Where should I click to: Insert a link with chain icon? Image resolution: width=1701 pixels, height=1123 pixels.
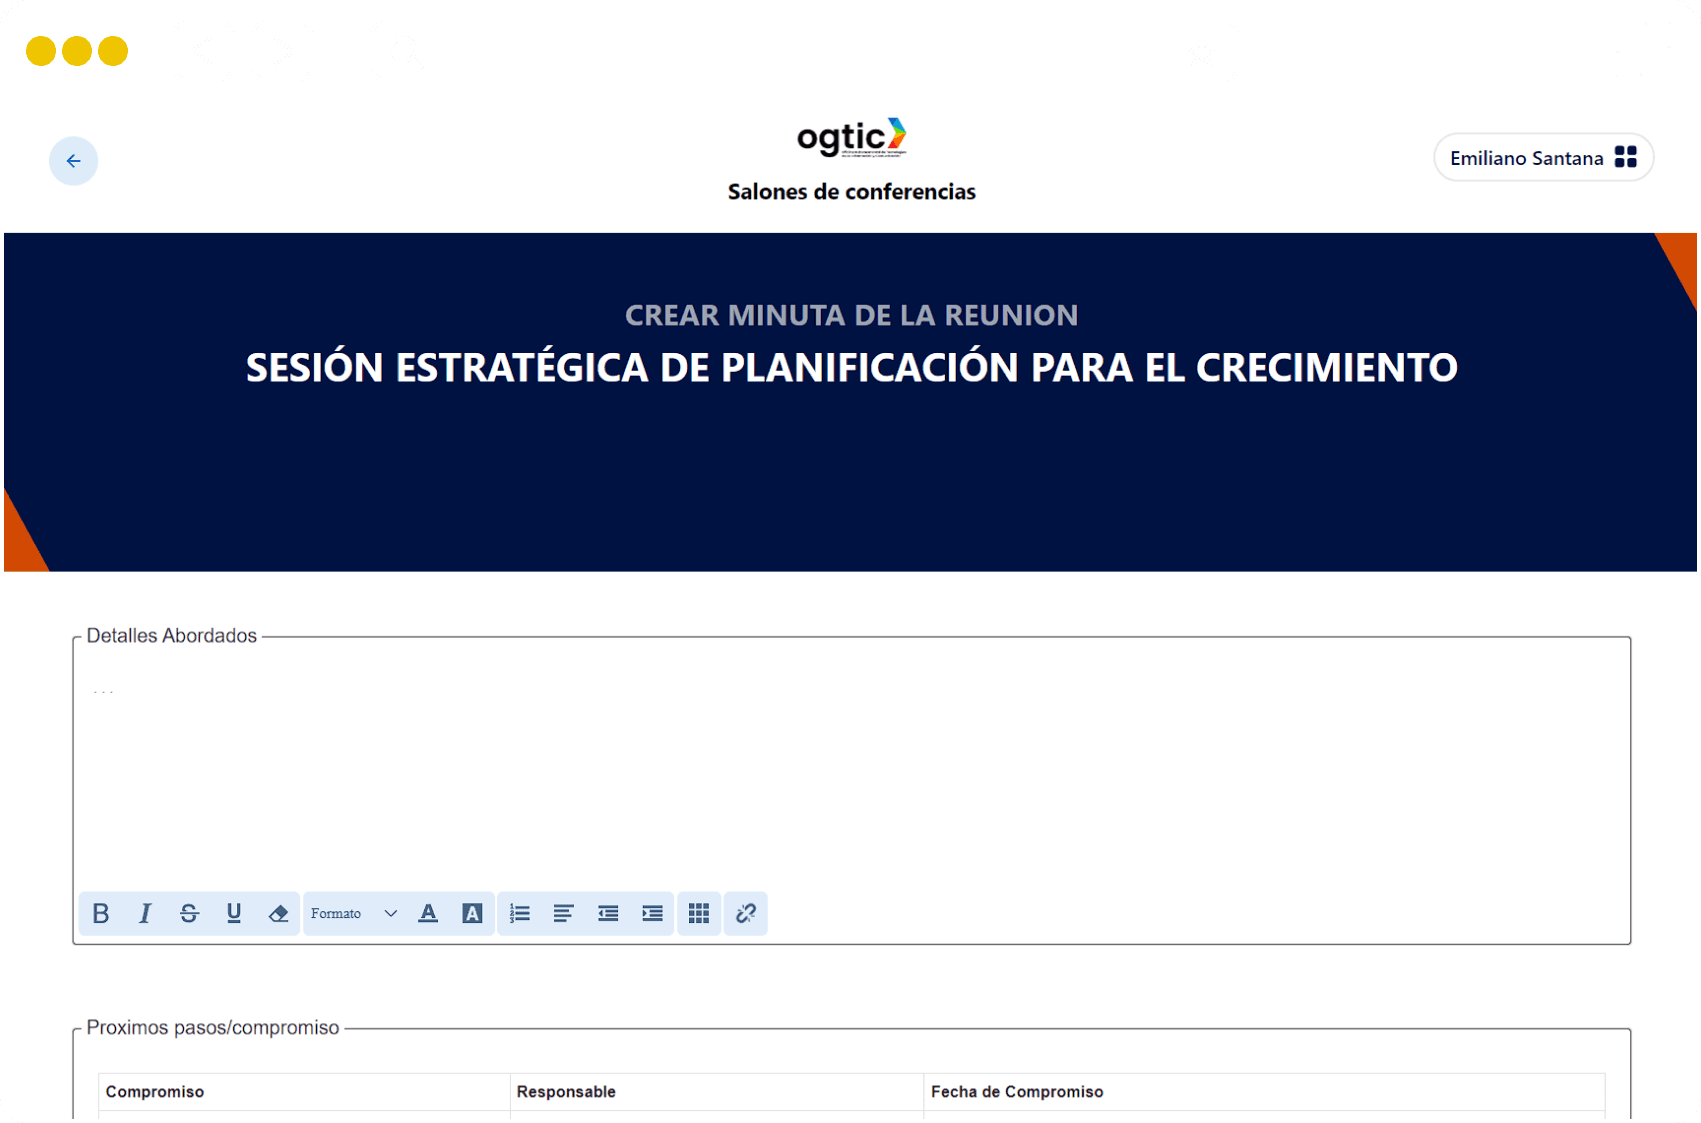pyautogui.click(x=746, y=913)
